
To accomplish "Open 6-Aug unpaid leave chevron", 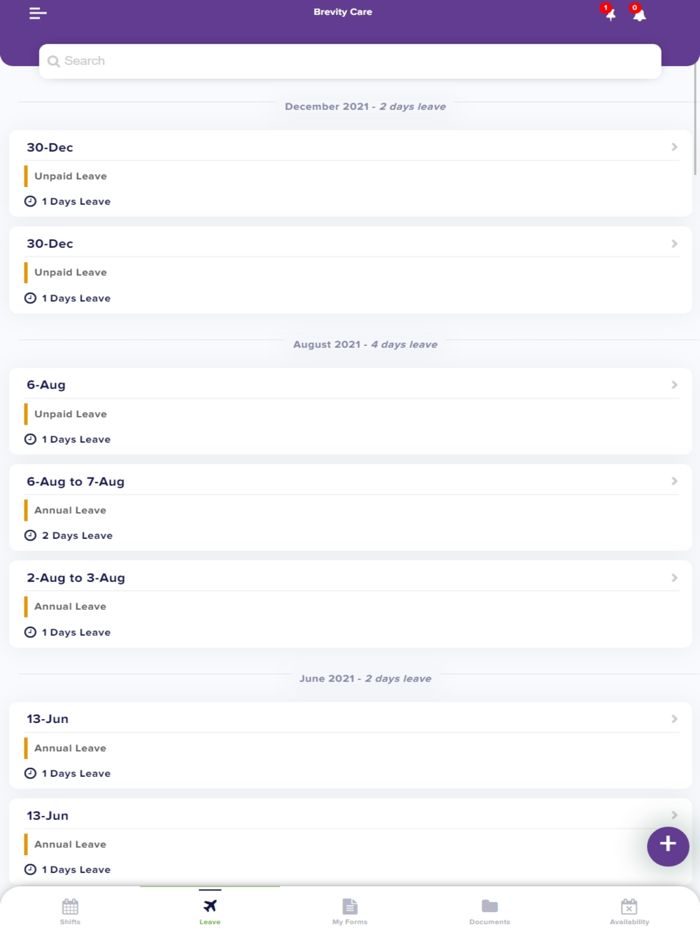I will click(675, 385).
